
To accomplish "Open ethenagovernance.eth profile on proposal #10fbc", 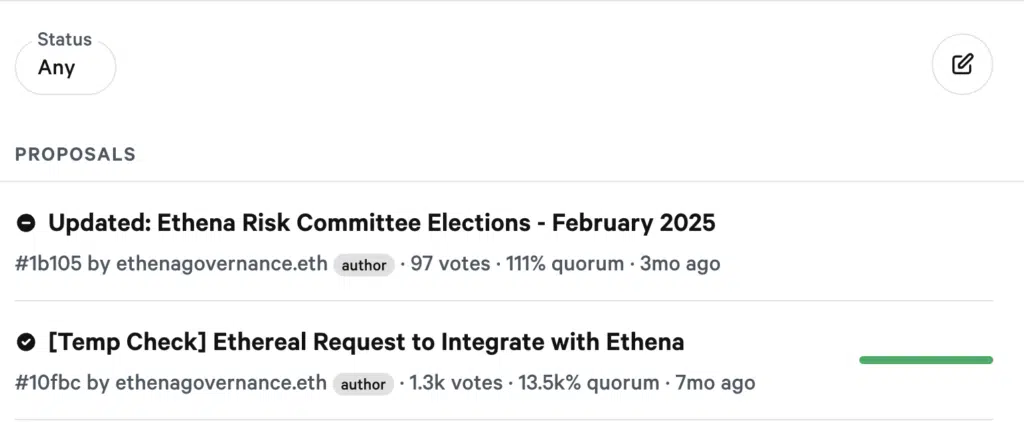I will pyautogui.click(x=221, y=383).
